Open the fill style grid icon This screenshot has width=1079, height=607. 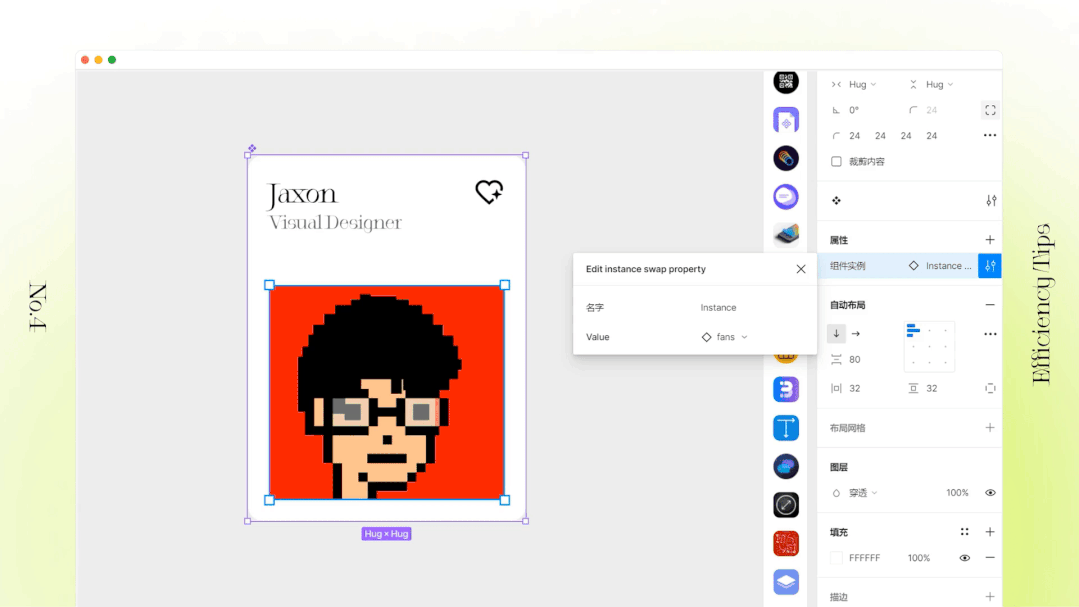tap(965, 532)
